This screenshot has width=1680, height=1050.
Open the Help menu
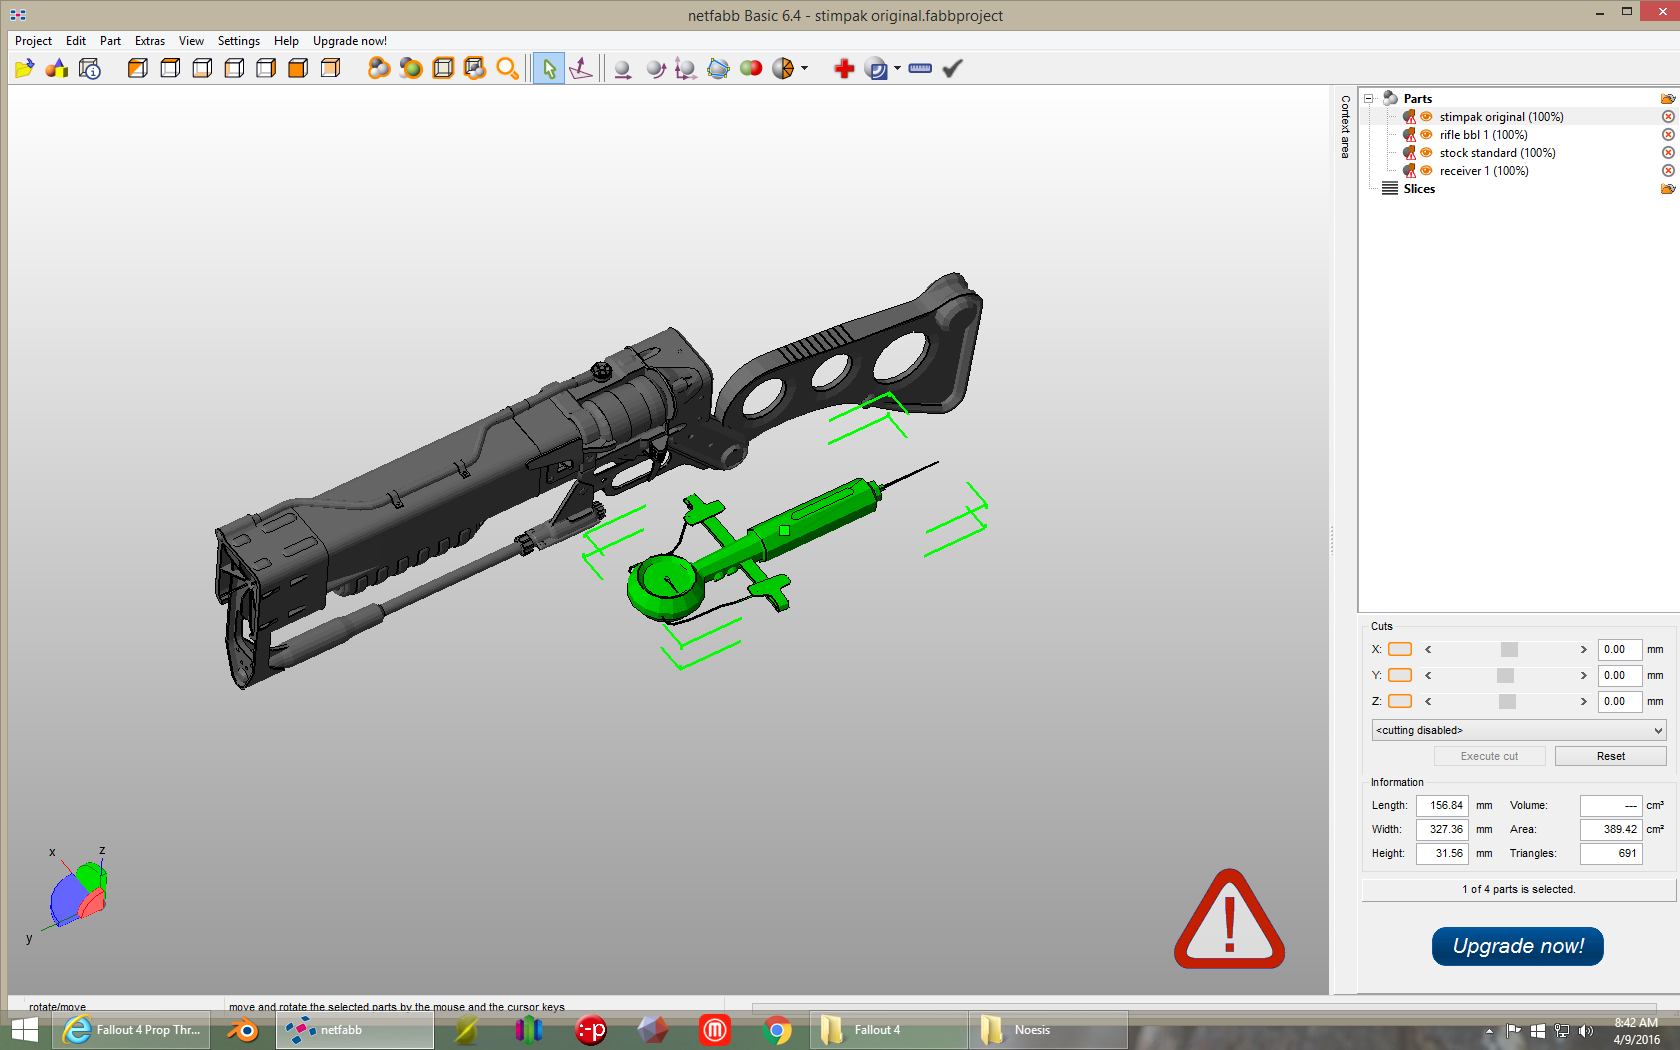point(286,41)
